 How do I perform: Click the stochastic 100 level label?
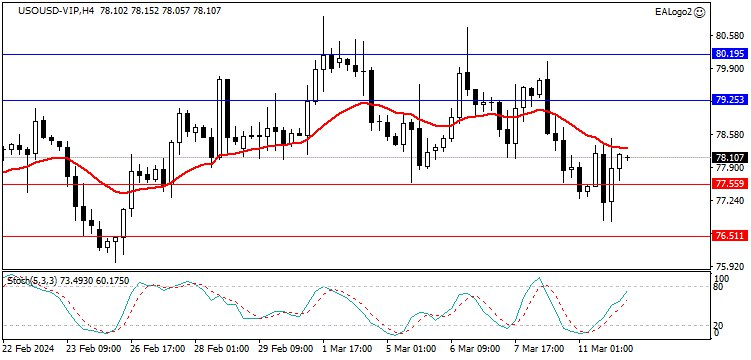721,279
